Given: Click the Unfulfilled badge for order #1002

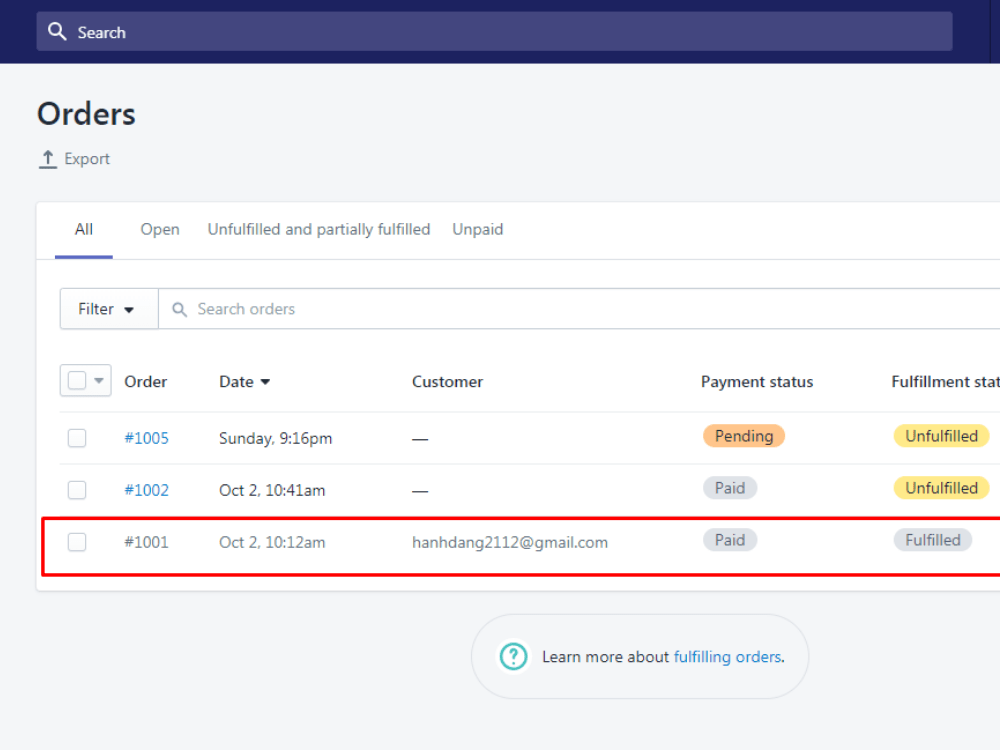Looking at the screenshot, I should tap(941, 488).
